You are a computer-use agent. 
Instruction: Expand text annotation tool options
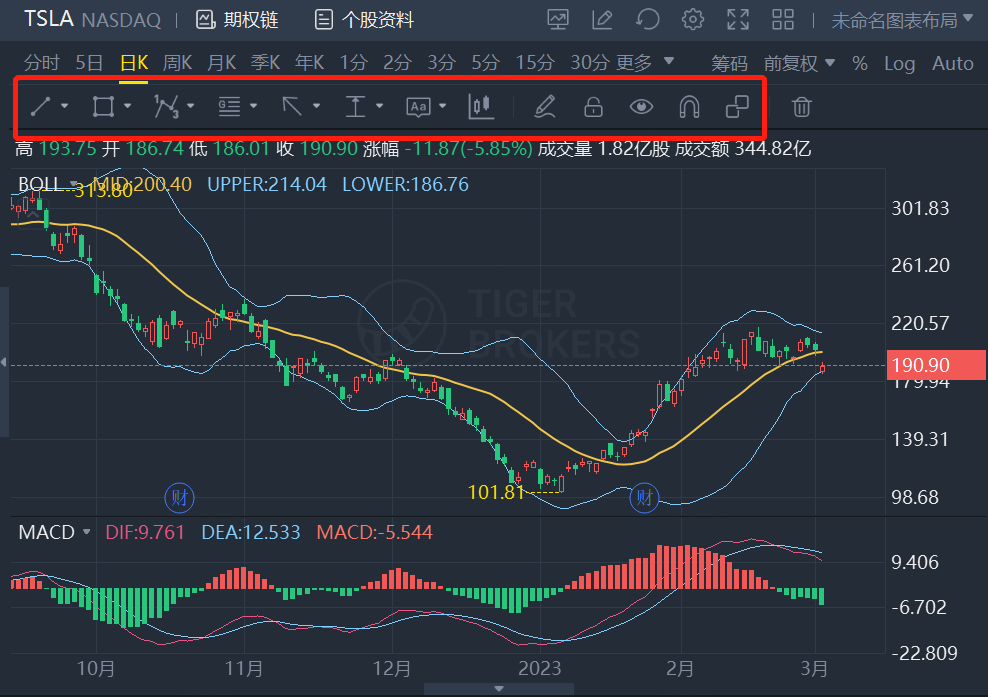[x=442, y=107]
